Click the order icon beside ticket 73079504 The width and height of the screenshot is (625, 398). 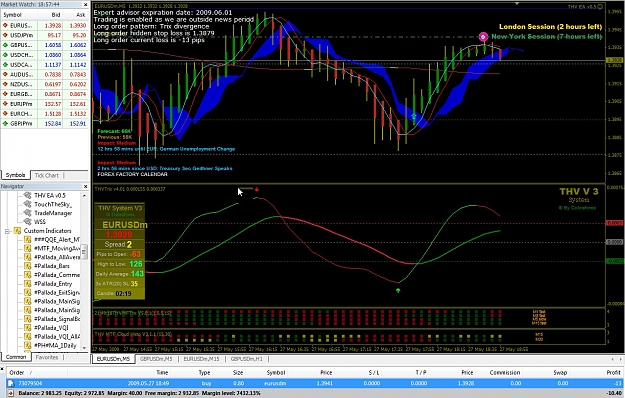[11, 383]
